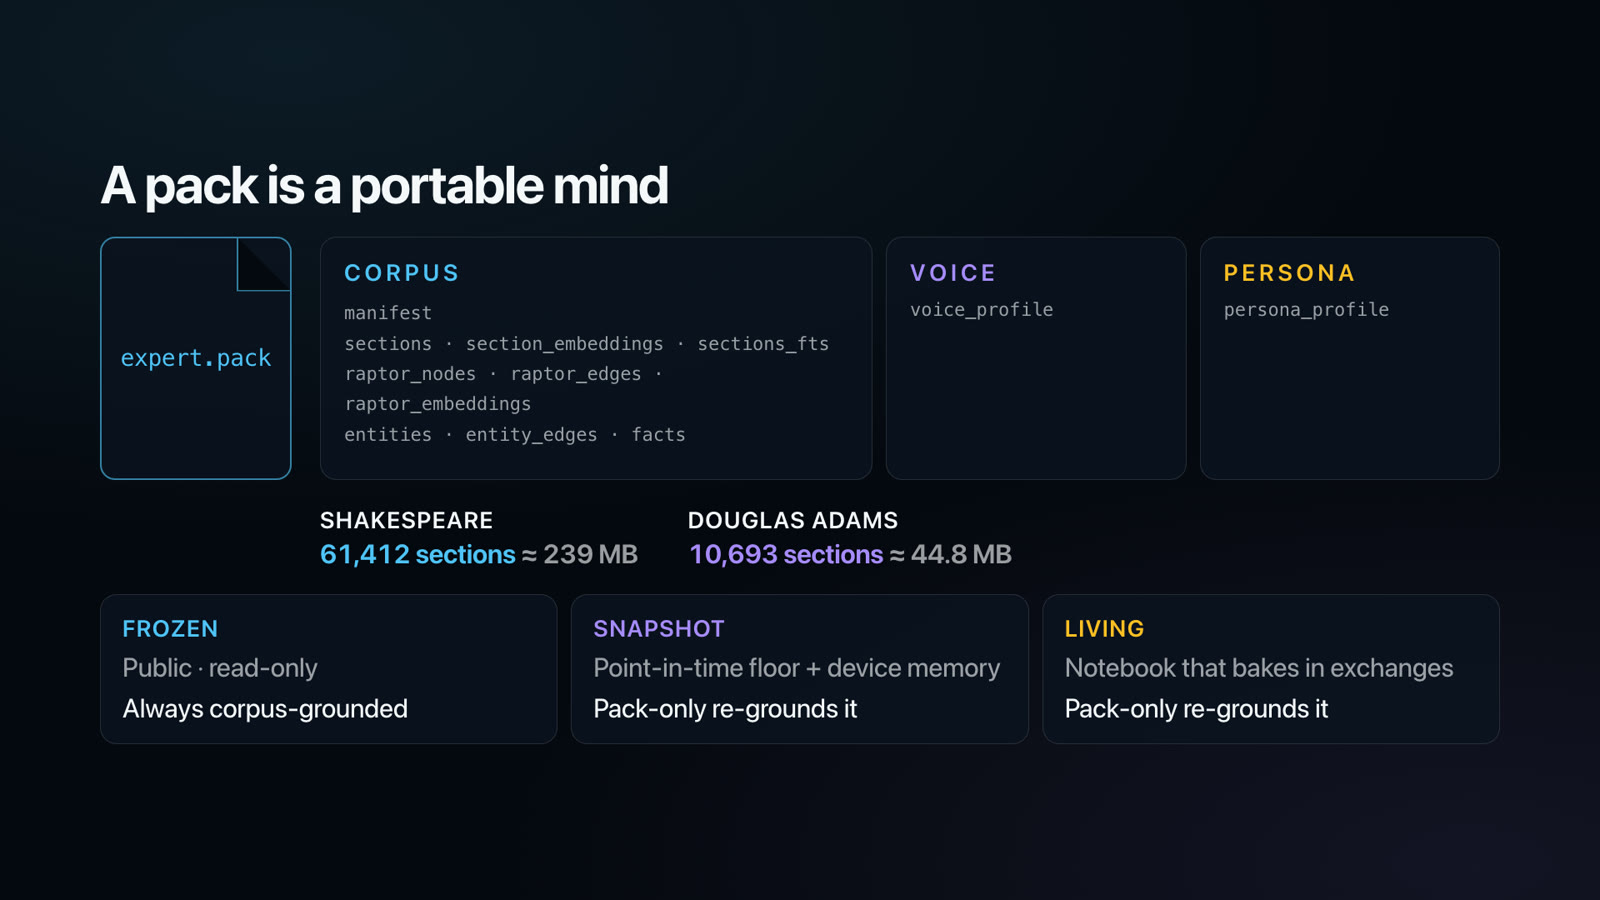Open the FROZEN mode card

pos(329,669)
